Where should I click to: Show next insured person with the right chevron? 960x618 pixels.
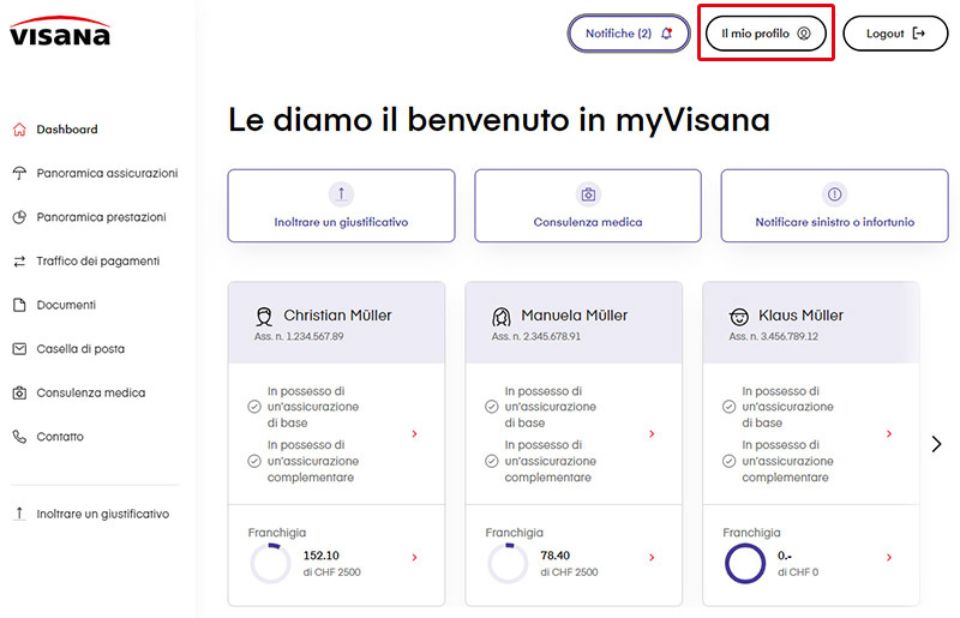pos(936,444)
